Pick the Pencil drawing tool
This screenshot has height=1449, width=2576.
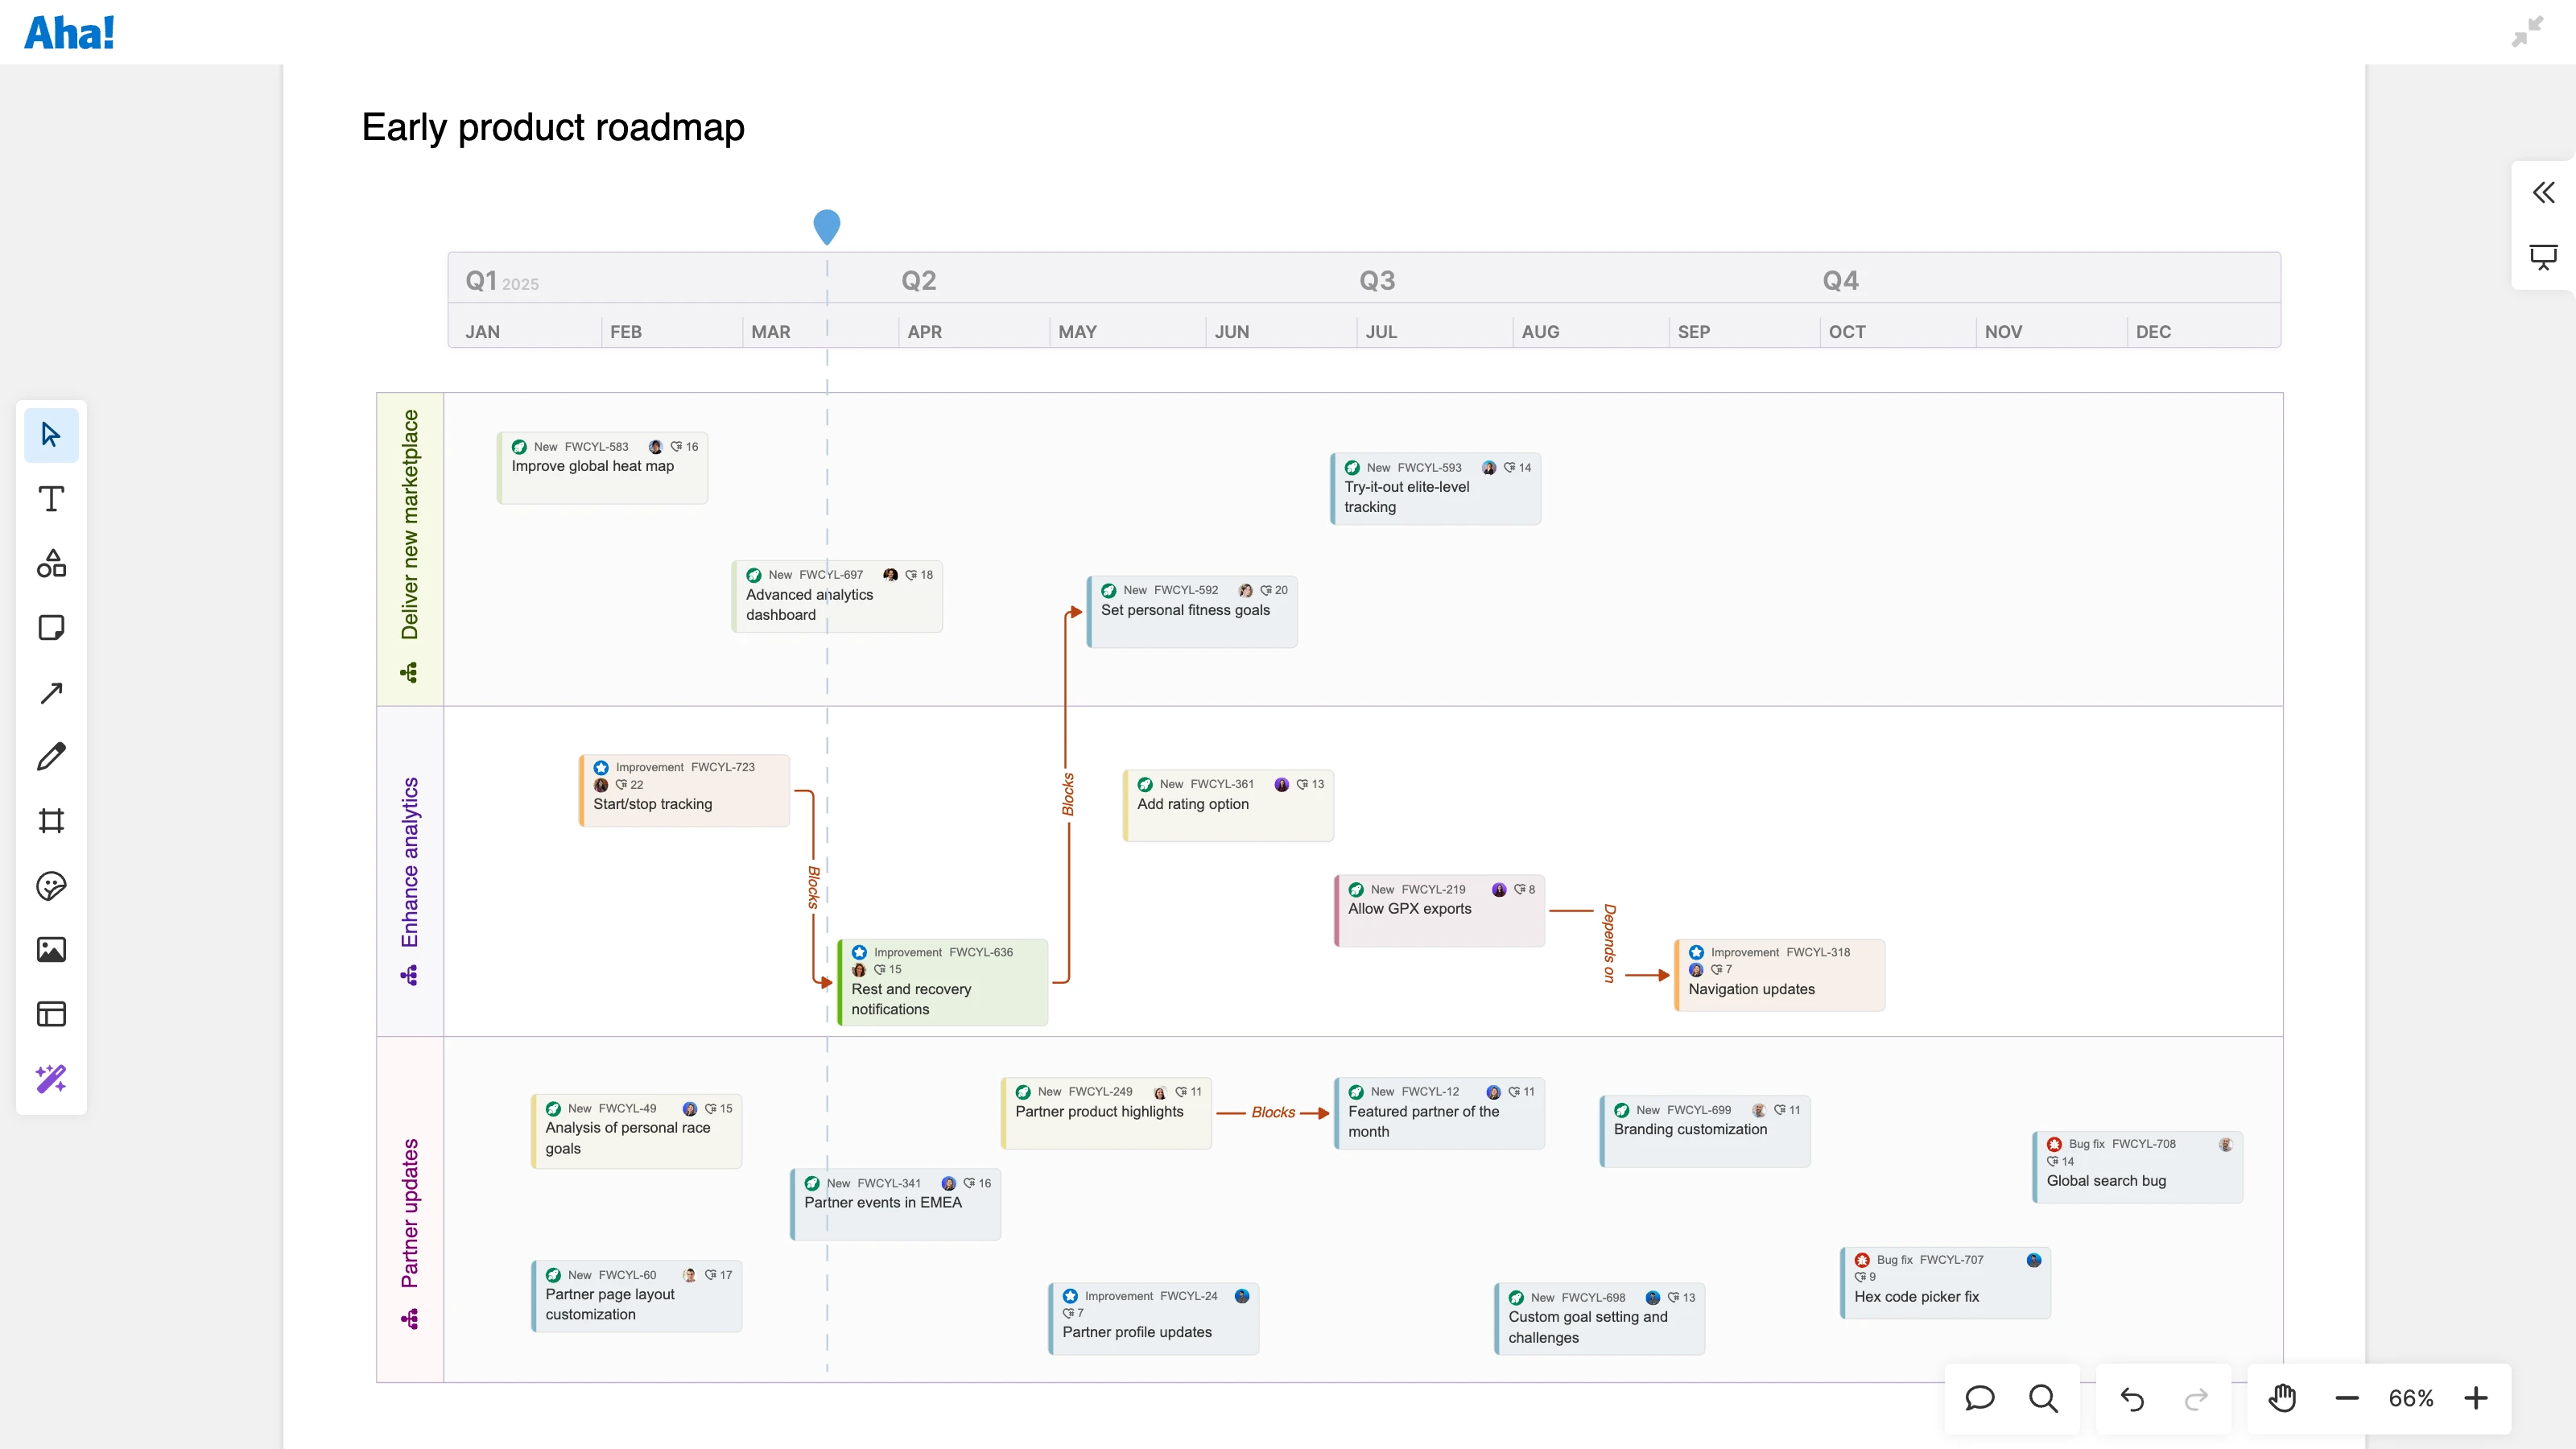point(51,757)
